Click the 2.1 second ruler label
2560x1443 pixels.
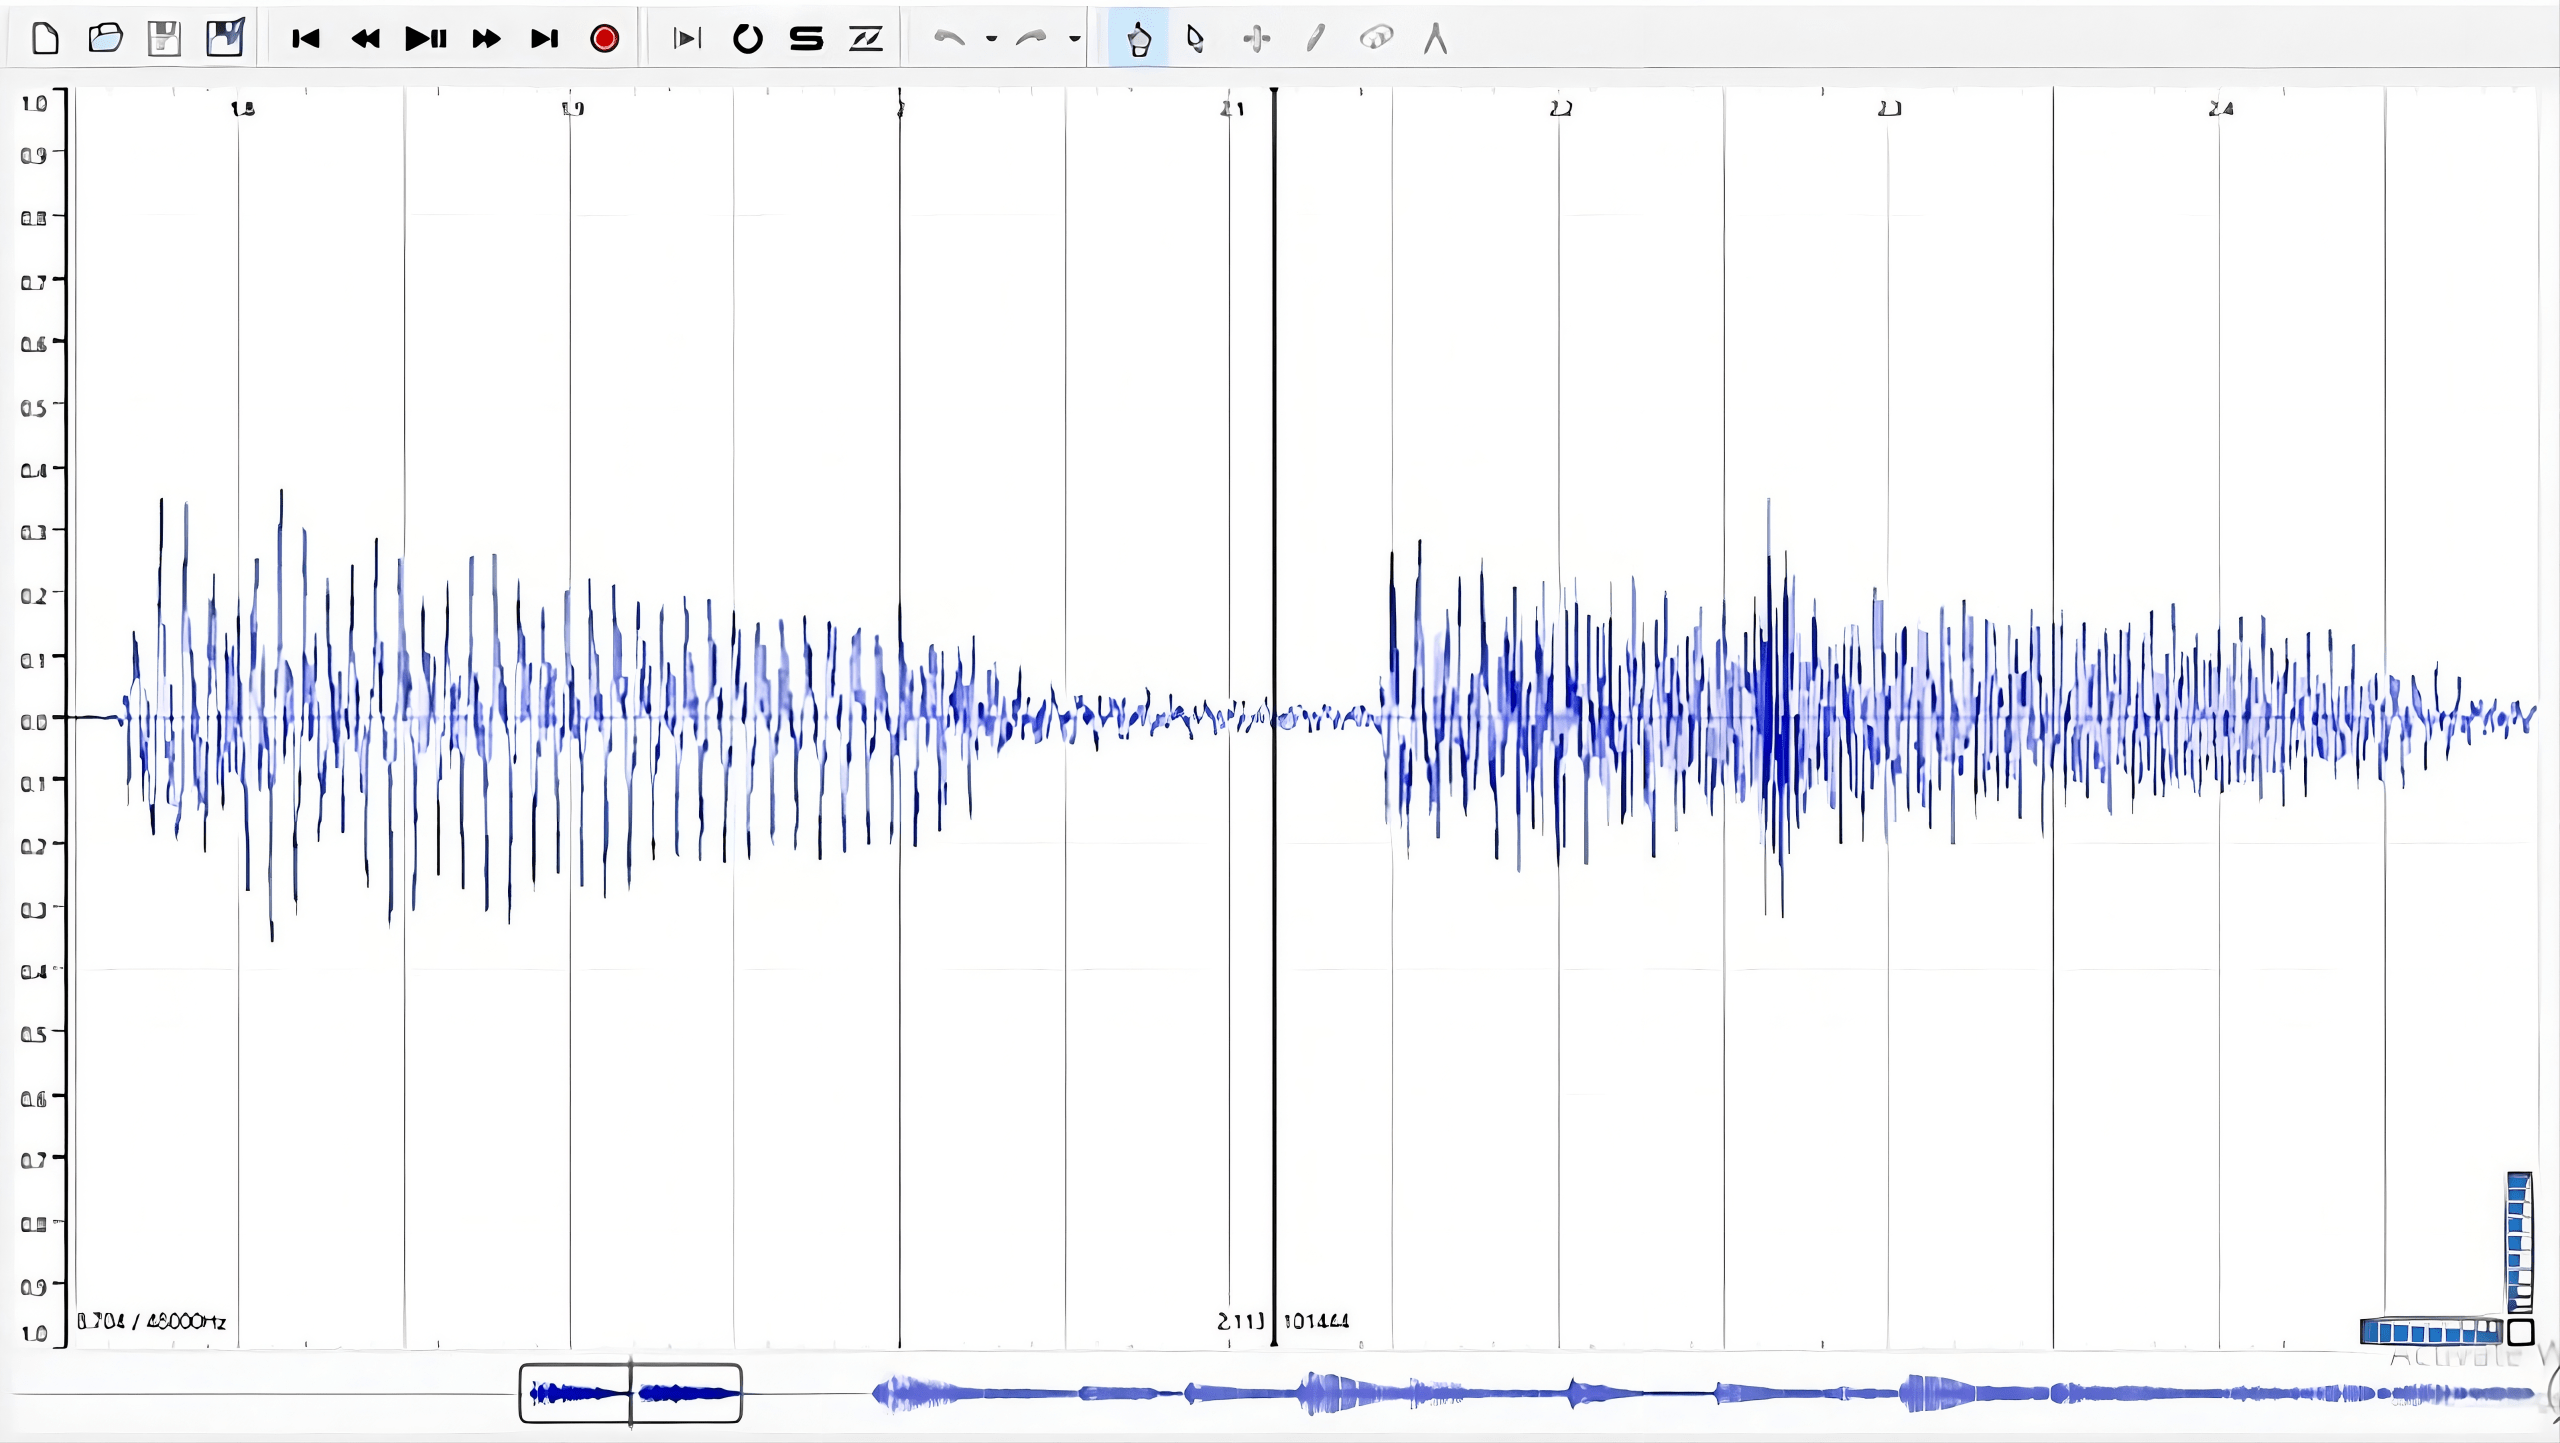1232,108
